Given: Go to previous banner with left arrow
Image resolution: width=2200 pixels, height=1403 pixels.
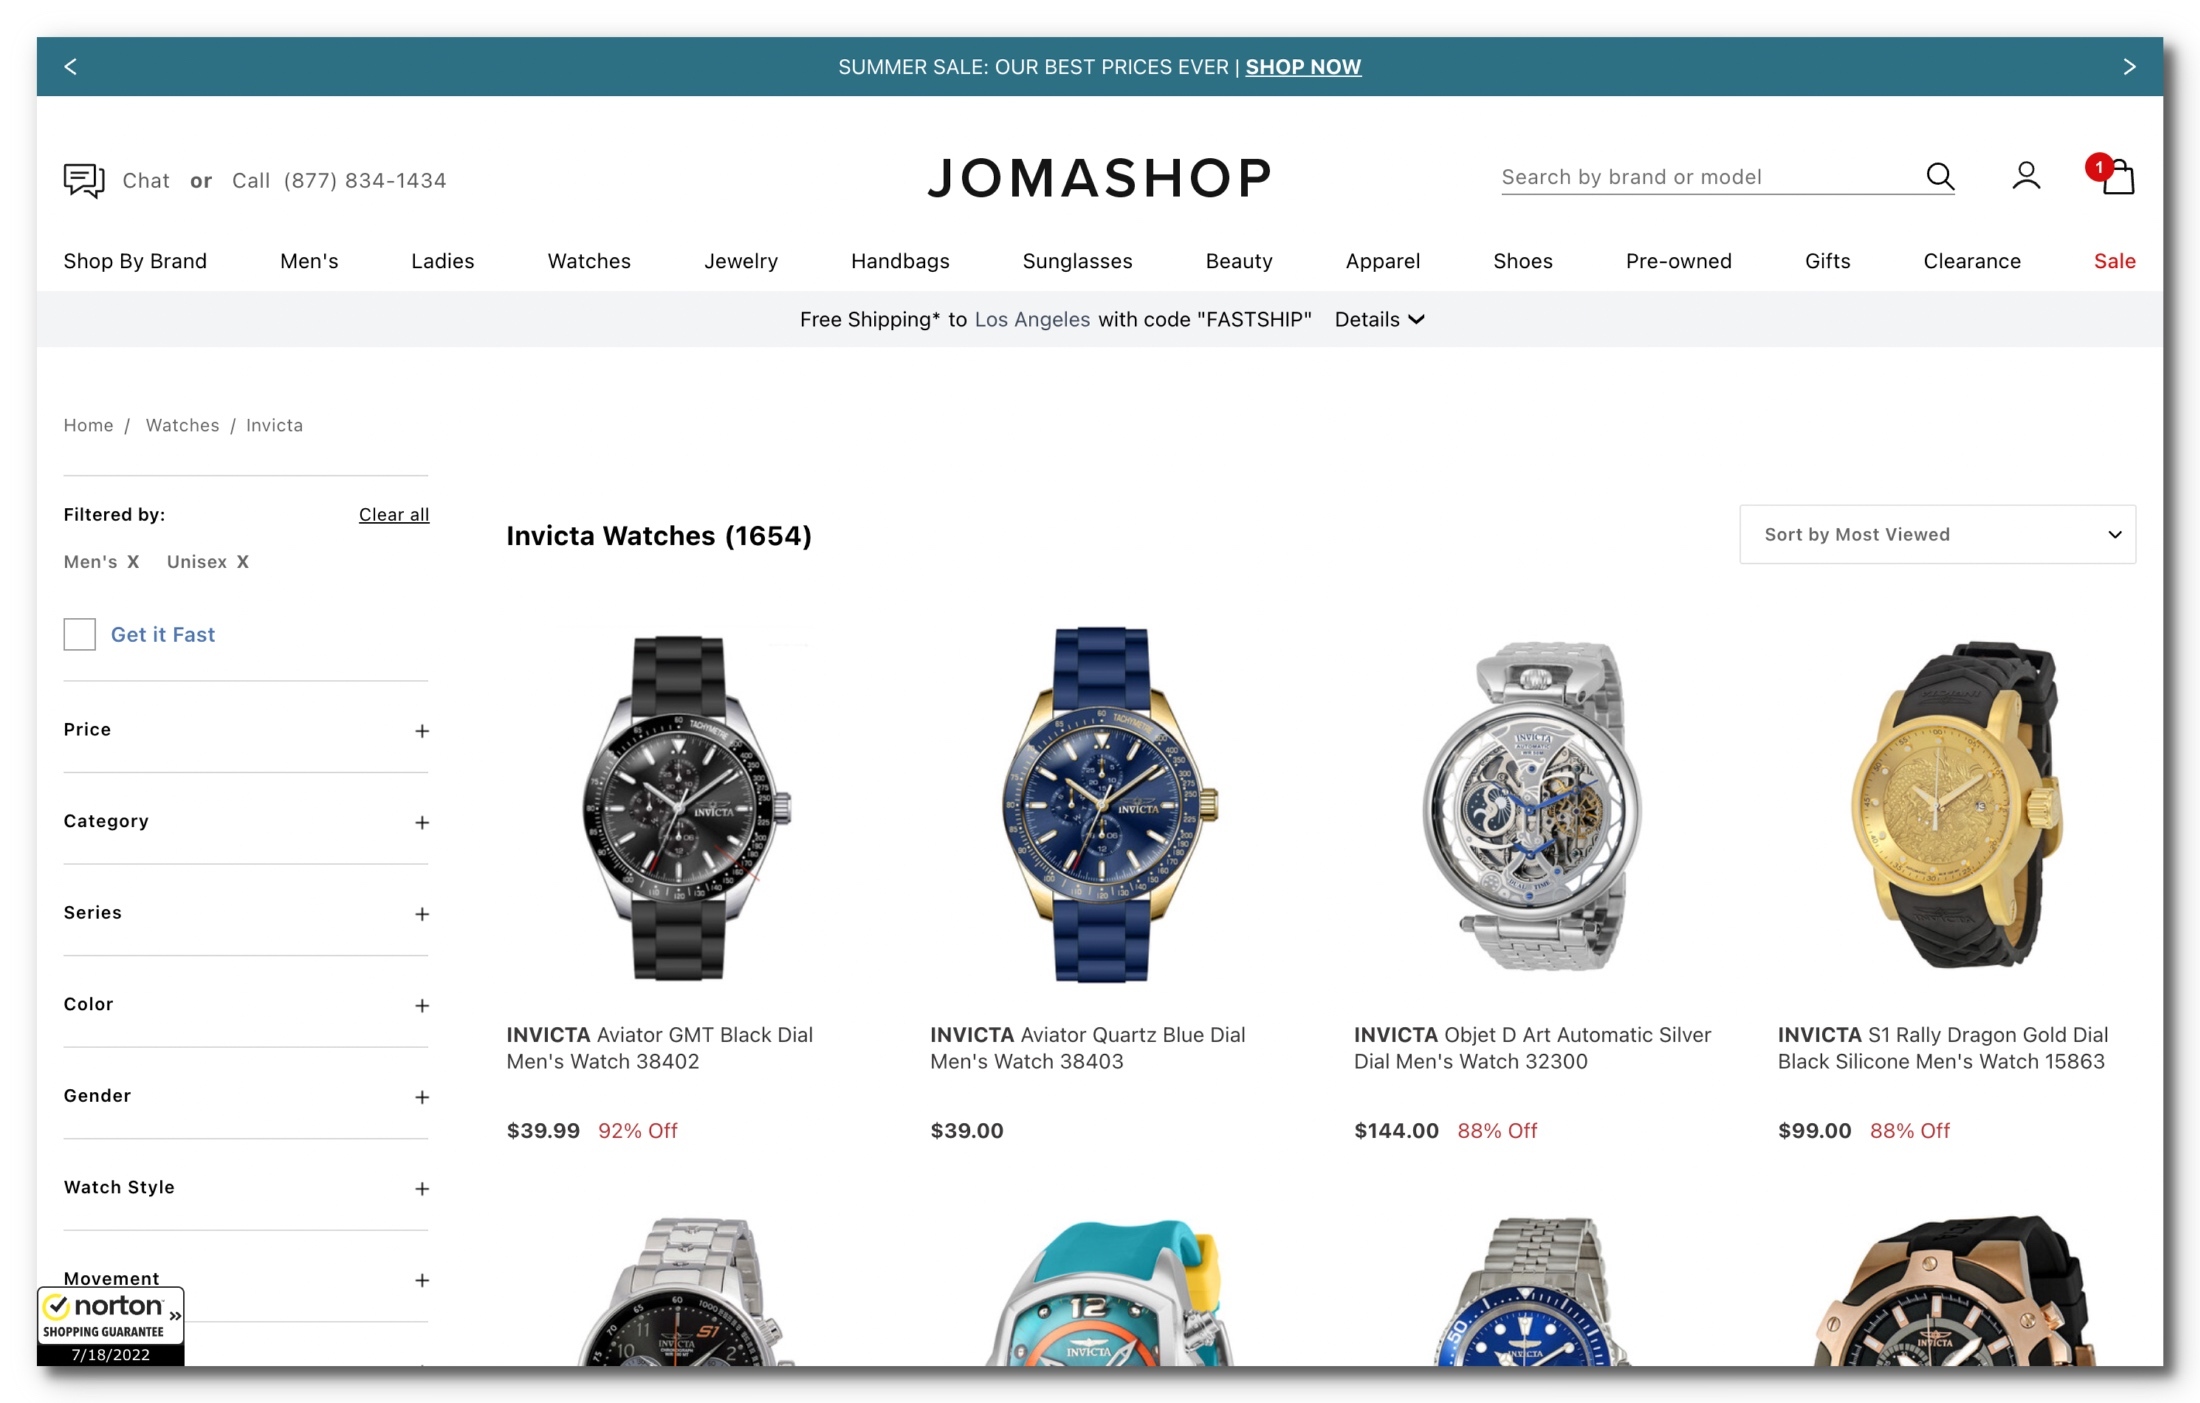Looking at the screenshot, I should tap(70, 67).
